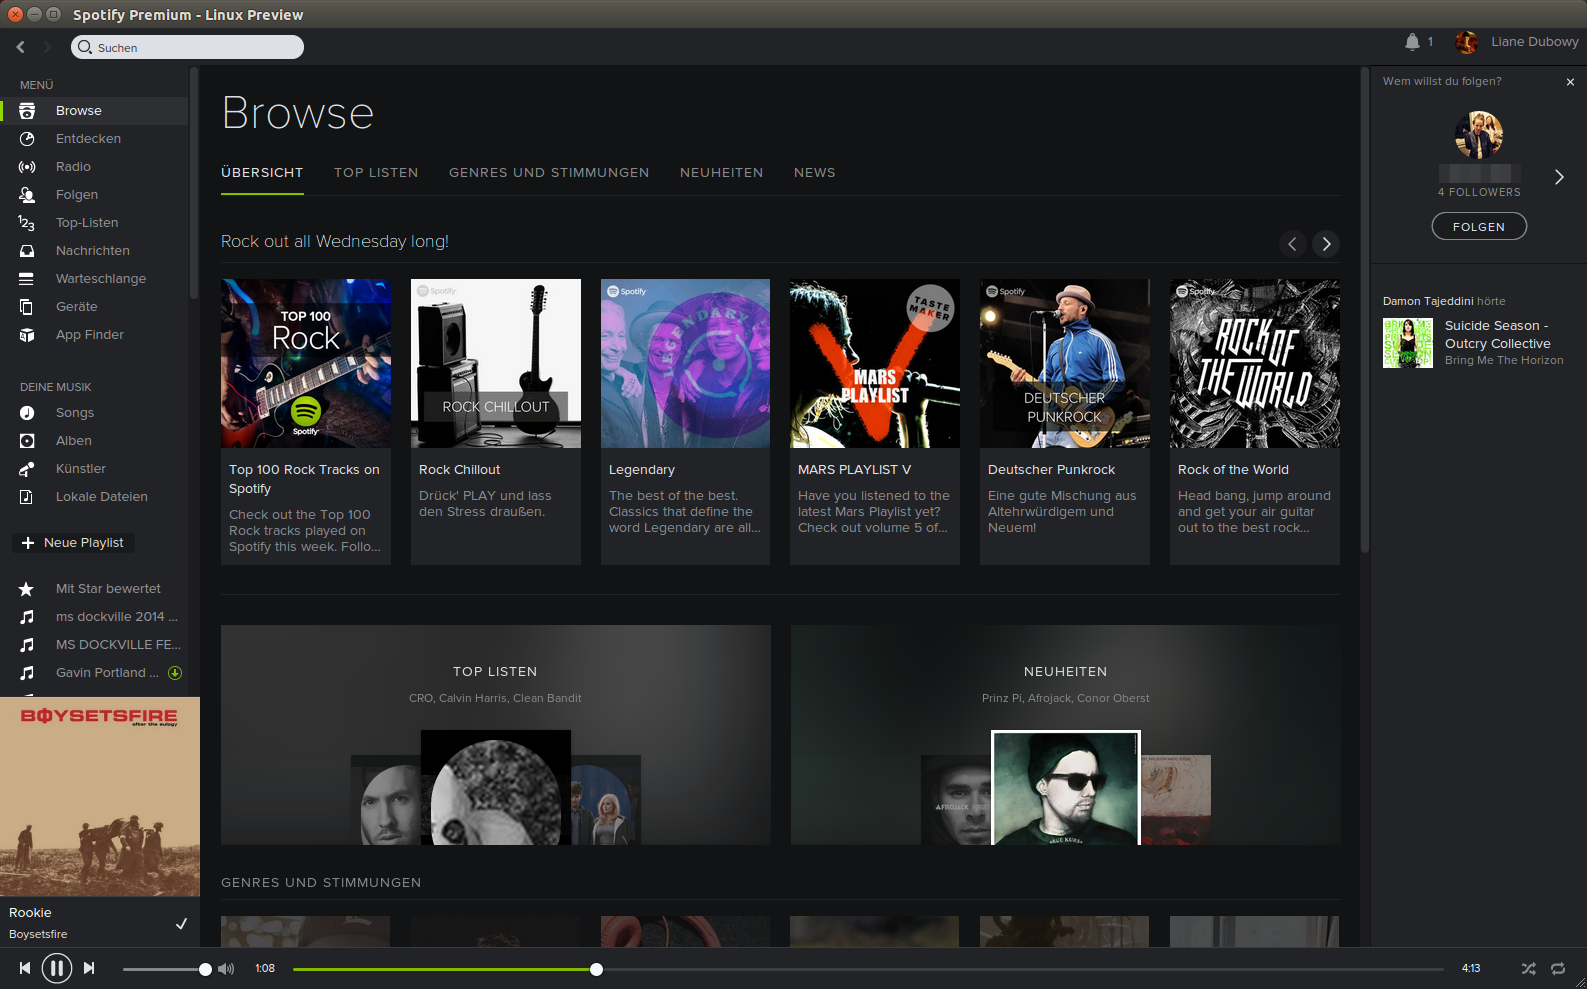This screenshot has height=989, width=1587.
Task: Click the Bring Me The Horizon artist text
Action: click(x=1504, y=360)
